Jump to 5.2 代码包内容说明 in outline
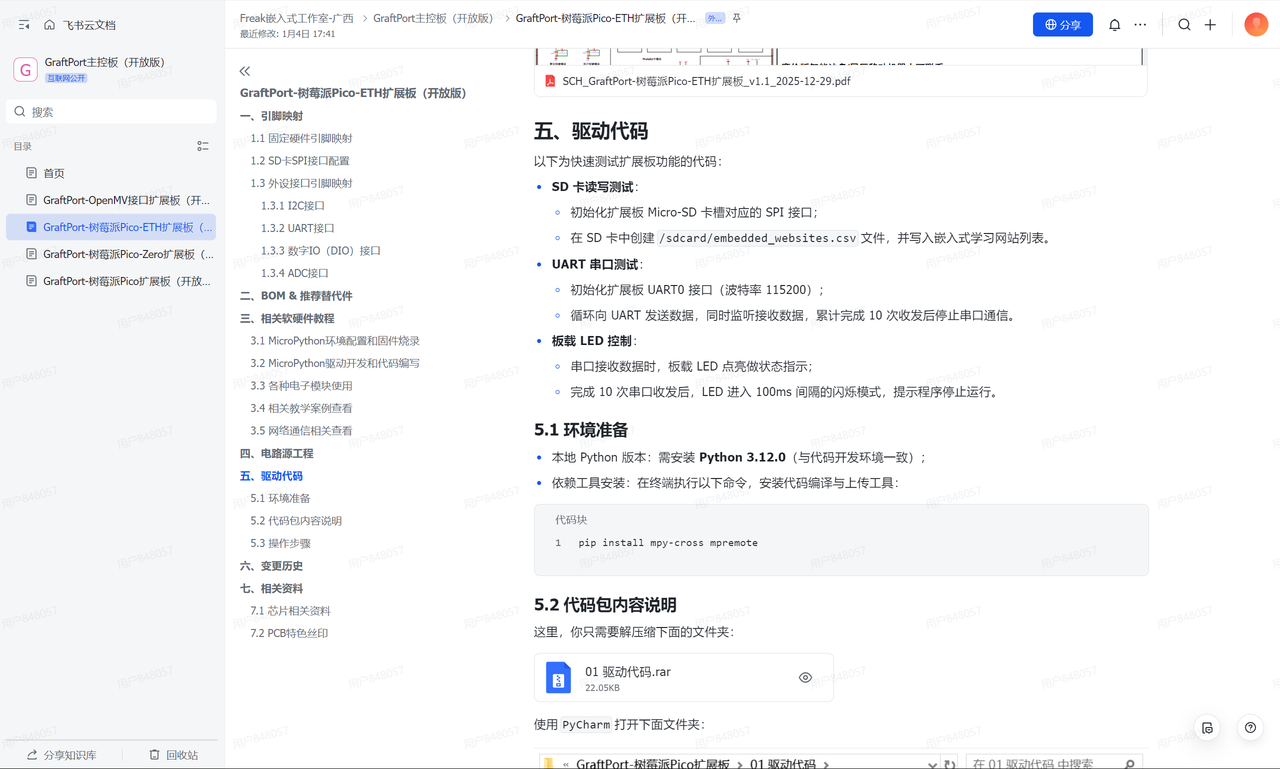Viewport: 1280px width, 769px height. 296,521
